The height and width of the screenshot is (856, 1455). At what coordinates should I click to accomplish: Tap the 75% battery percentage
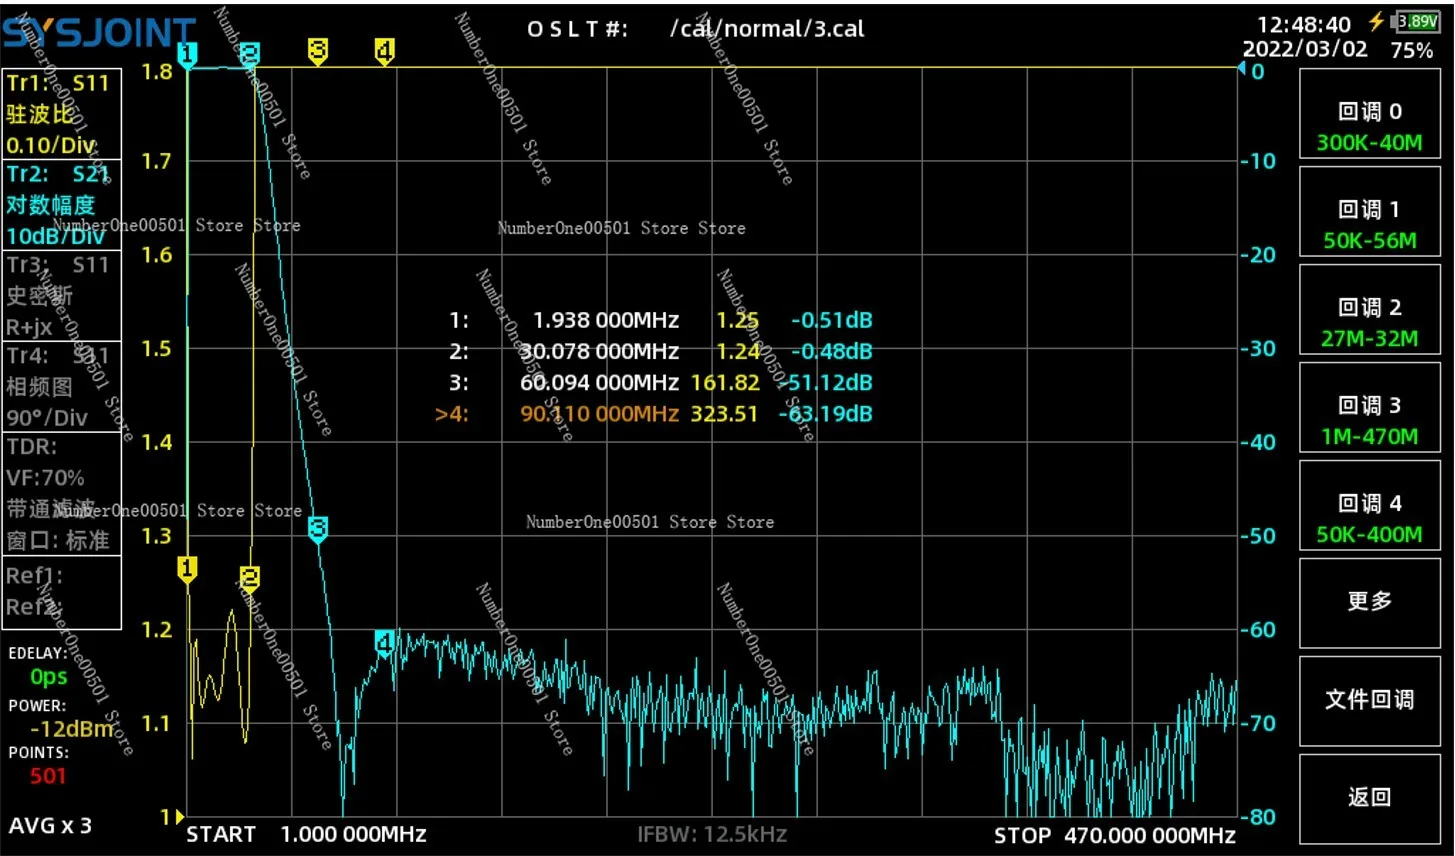1411,50
